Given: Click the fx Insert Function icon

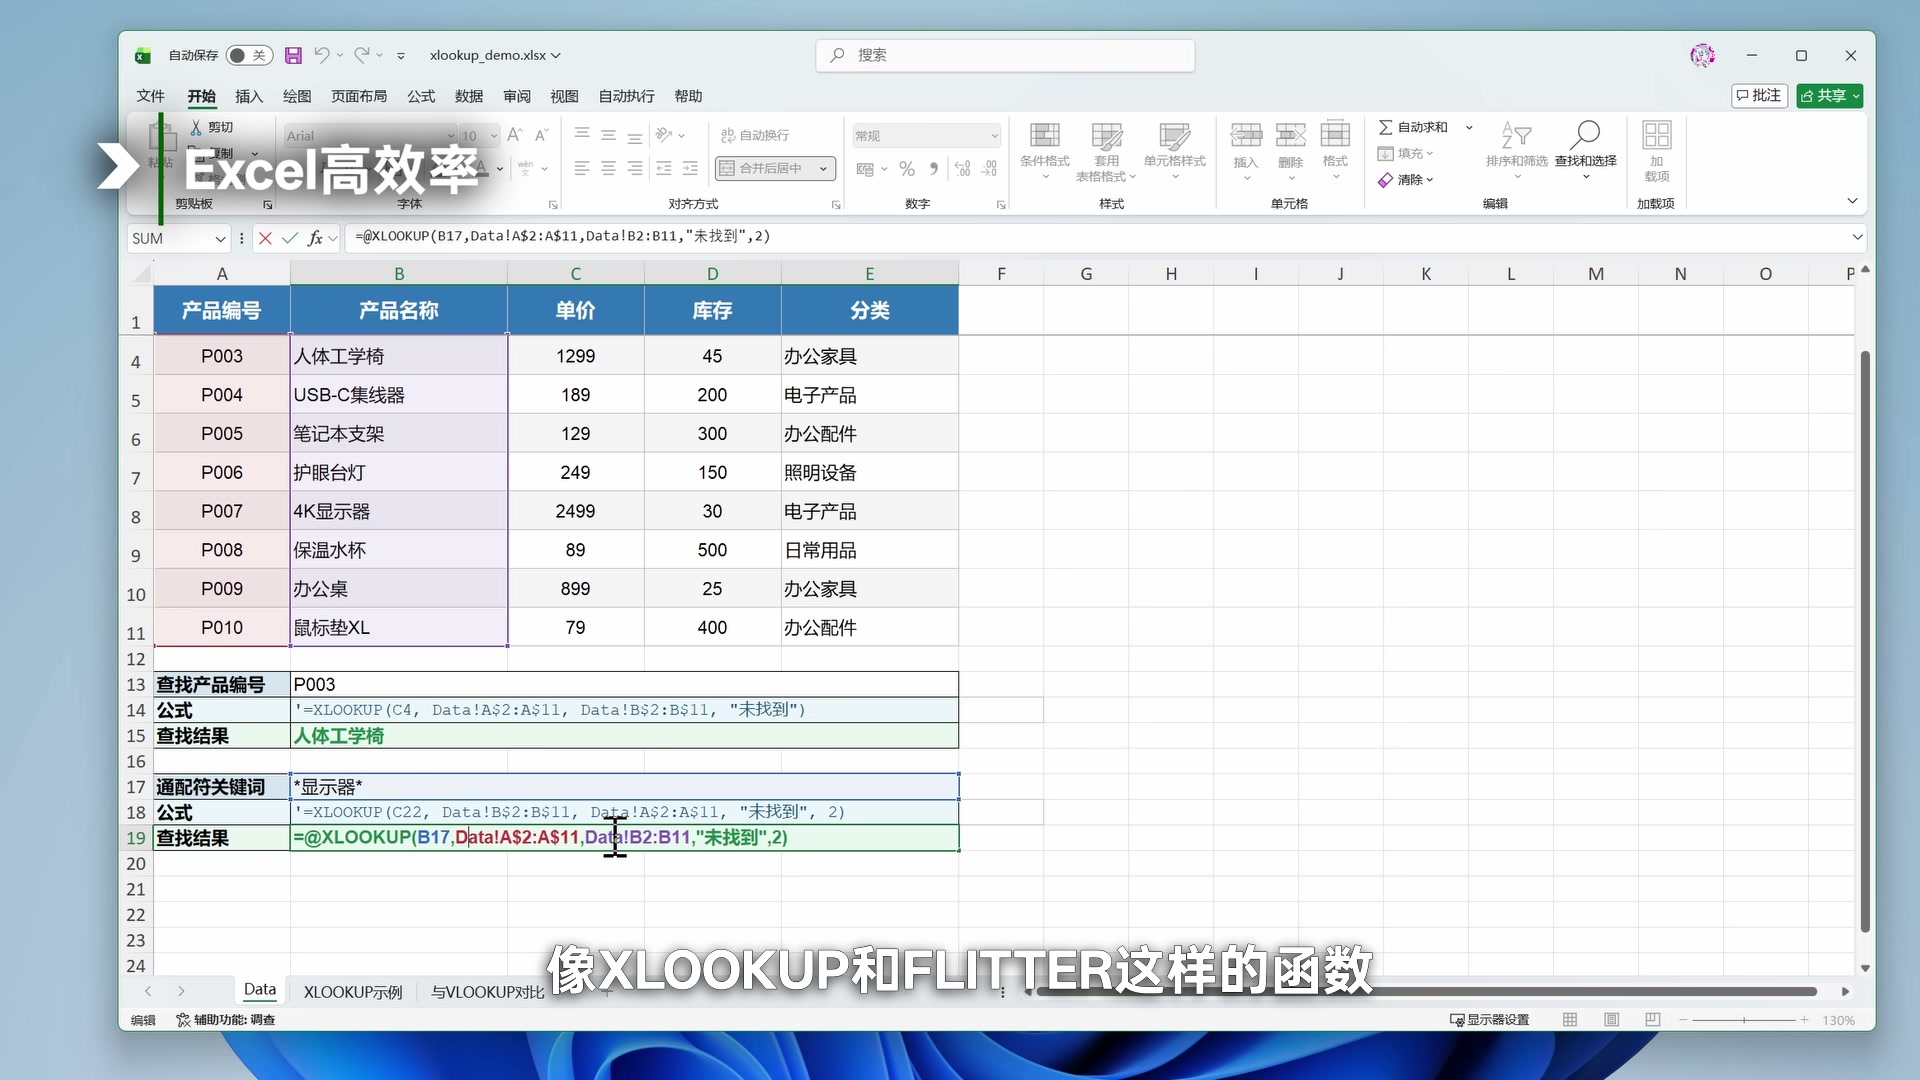Looking at the screenshot, I should point(315,237).
